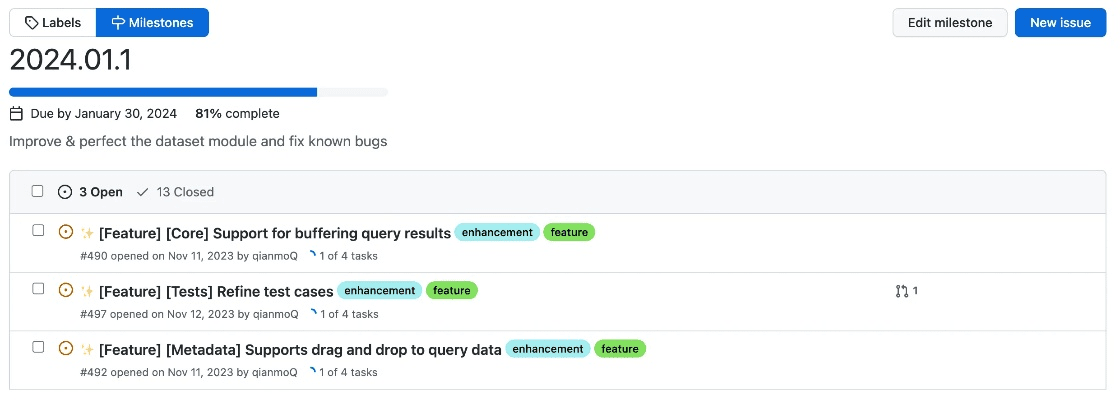The image size is (1120, 400).
Task: Tick the select-all issues checkbox
Action: [x=38, y=191]
